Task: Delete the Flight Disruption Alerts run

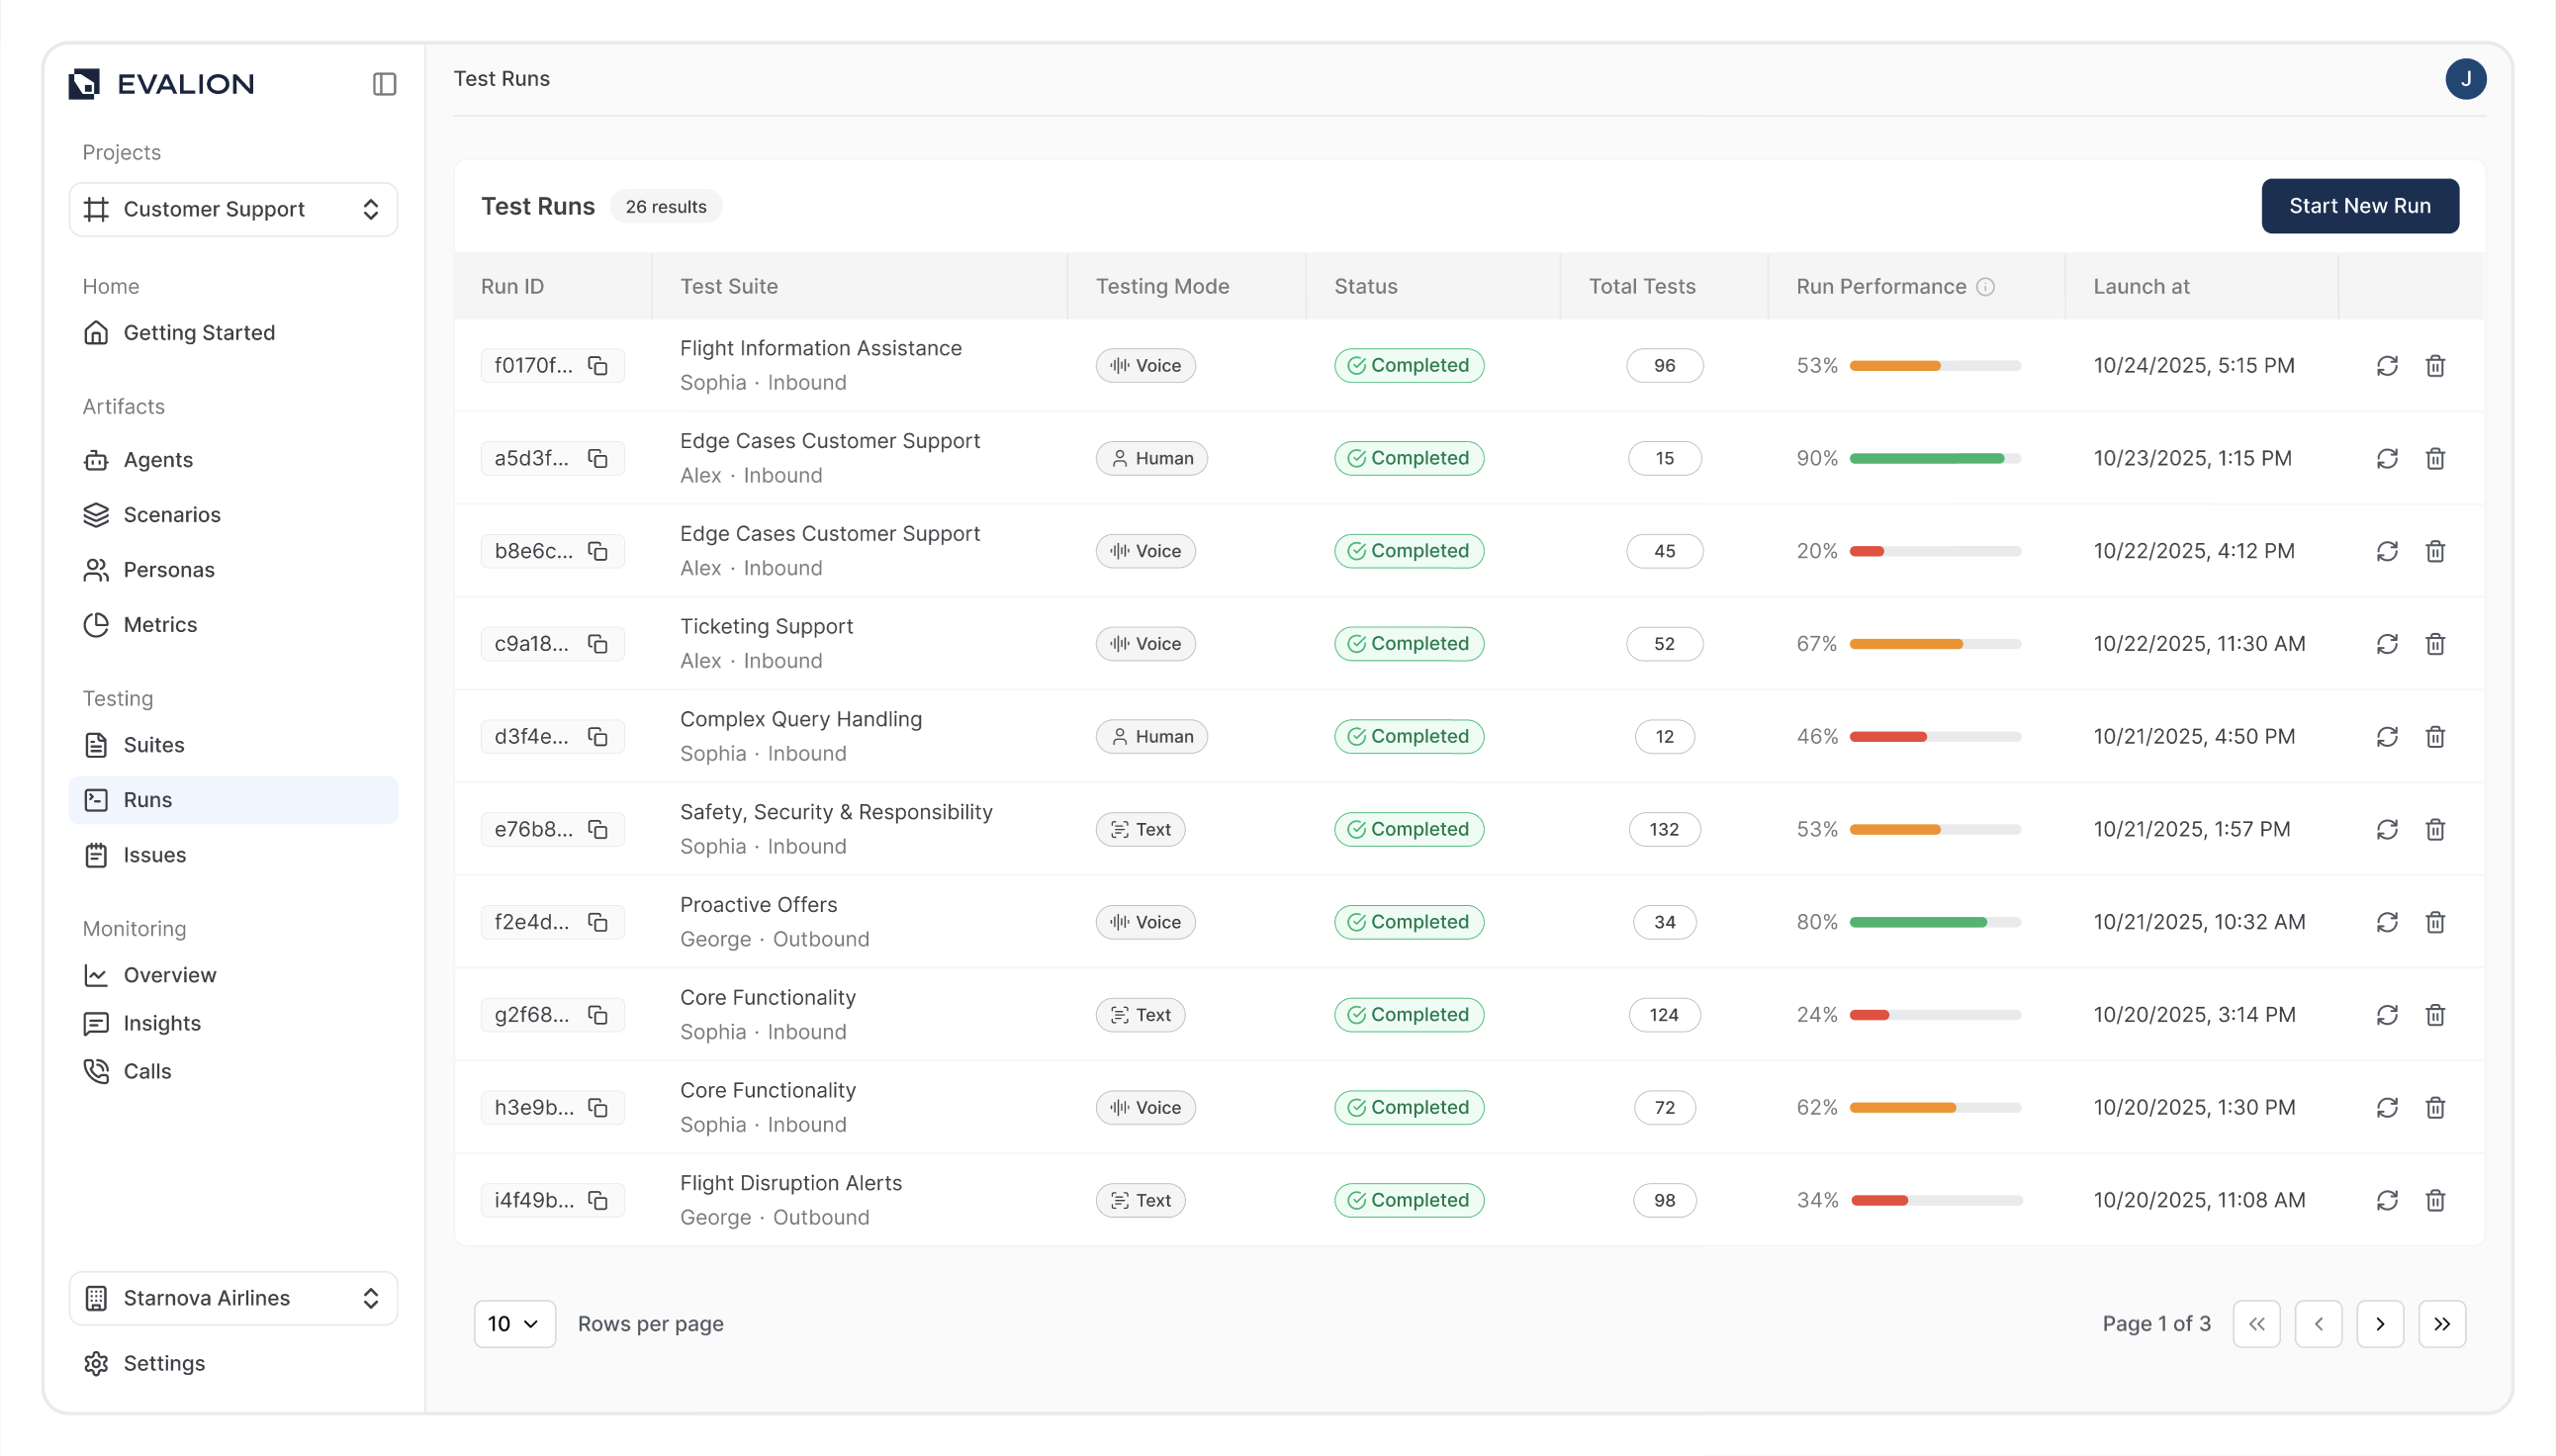Action: coord(2435,1200)
